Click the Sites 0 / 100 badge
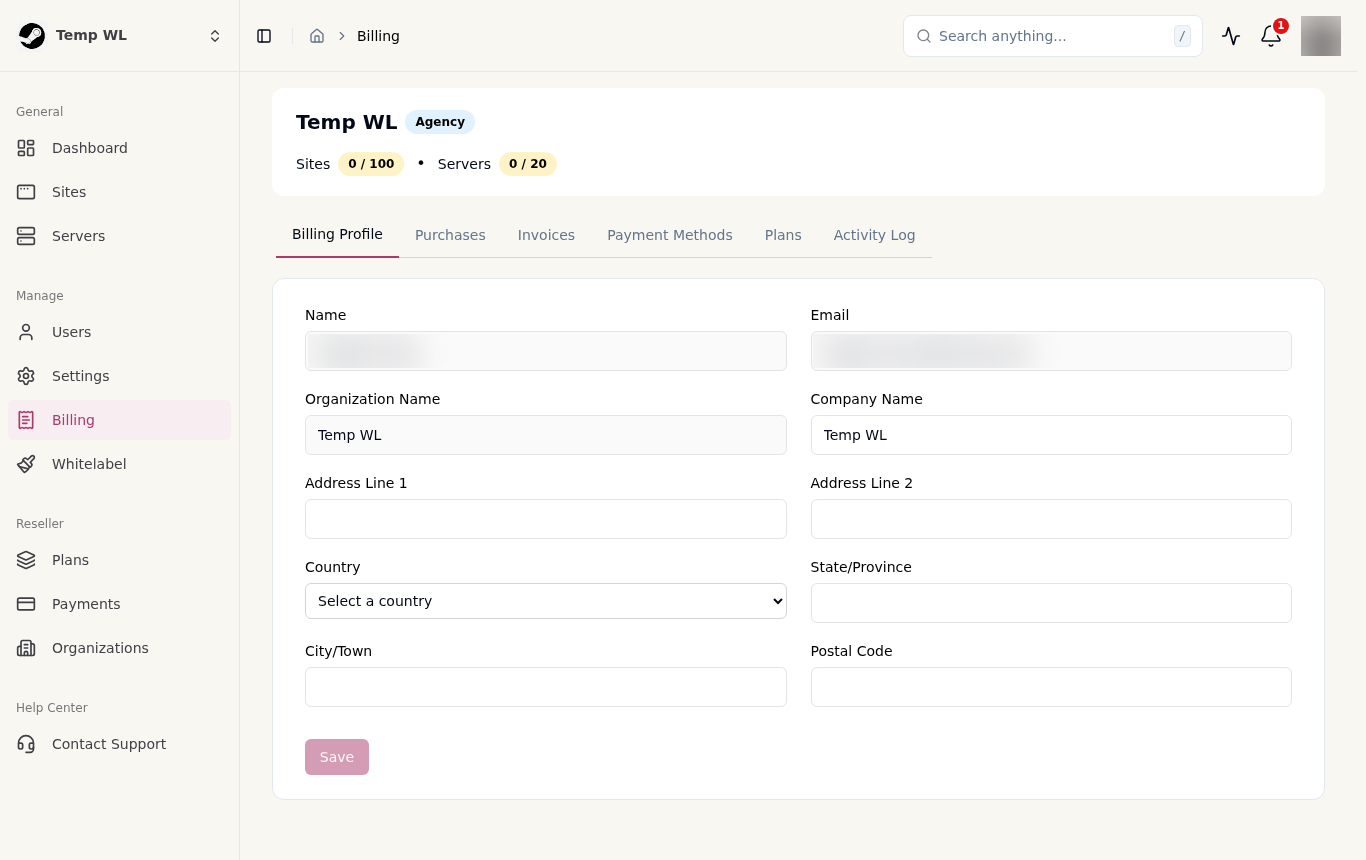Screen dimensions: 1366x860 point(371,164)
